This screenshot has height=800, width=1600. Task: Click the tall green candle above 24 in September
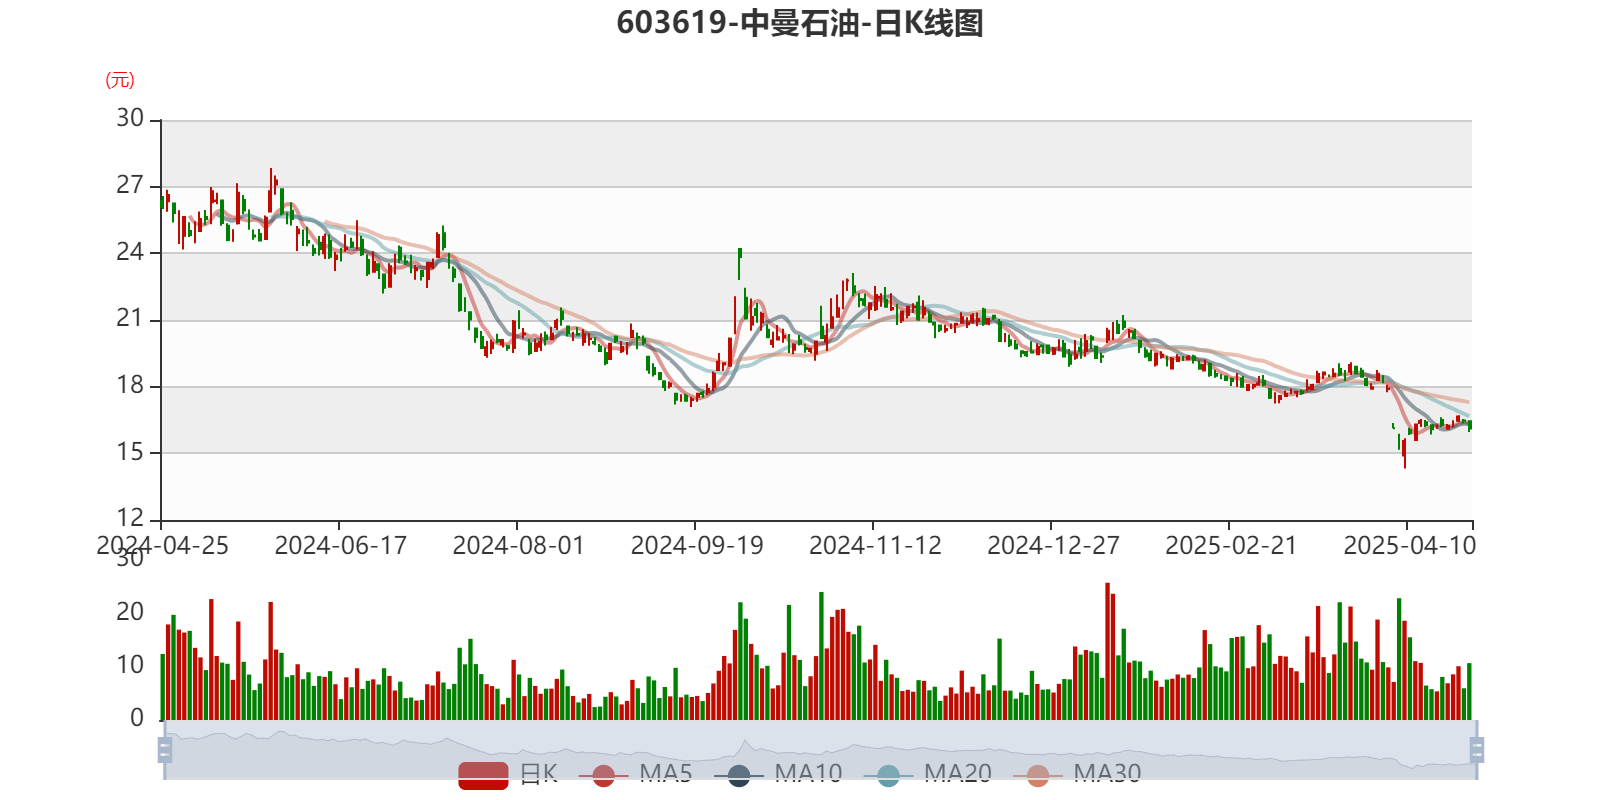(740, 263)
